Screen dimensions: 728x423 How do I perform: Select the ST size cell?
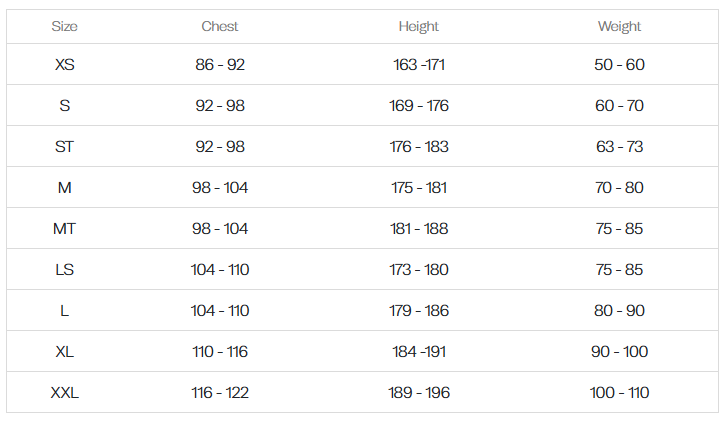[x=65, y=147]
